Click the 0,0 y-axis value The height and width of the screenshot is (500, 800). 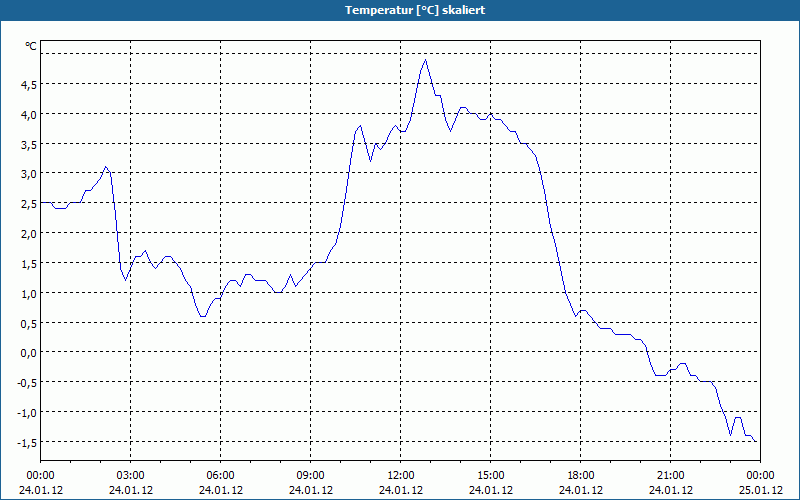28,354
